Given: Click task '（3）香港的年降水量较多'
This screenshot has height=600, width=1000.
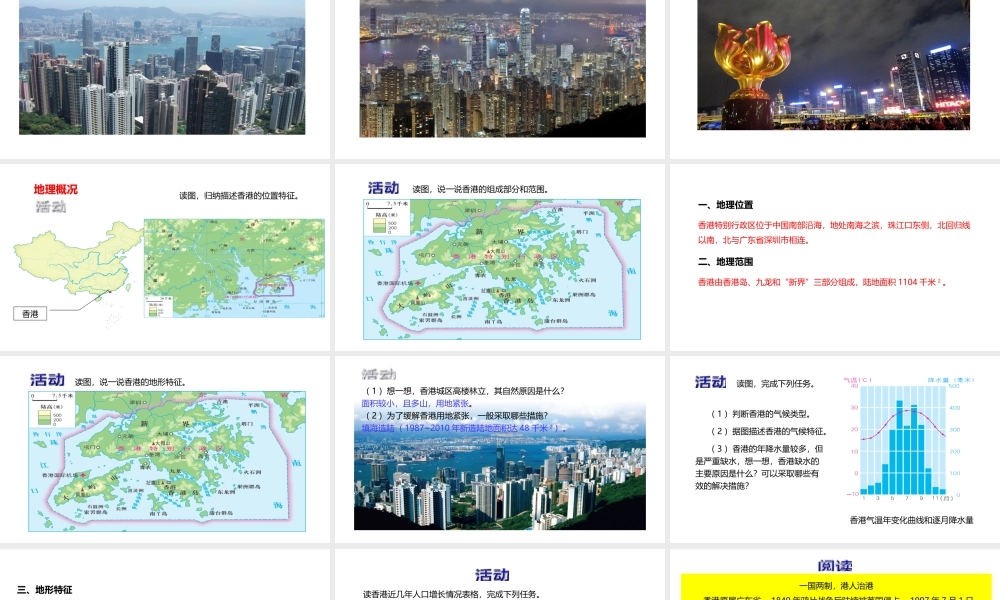Looking at the screenshot, I should 759,467.
